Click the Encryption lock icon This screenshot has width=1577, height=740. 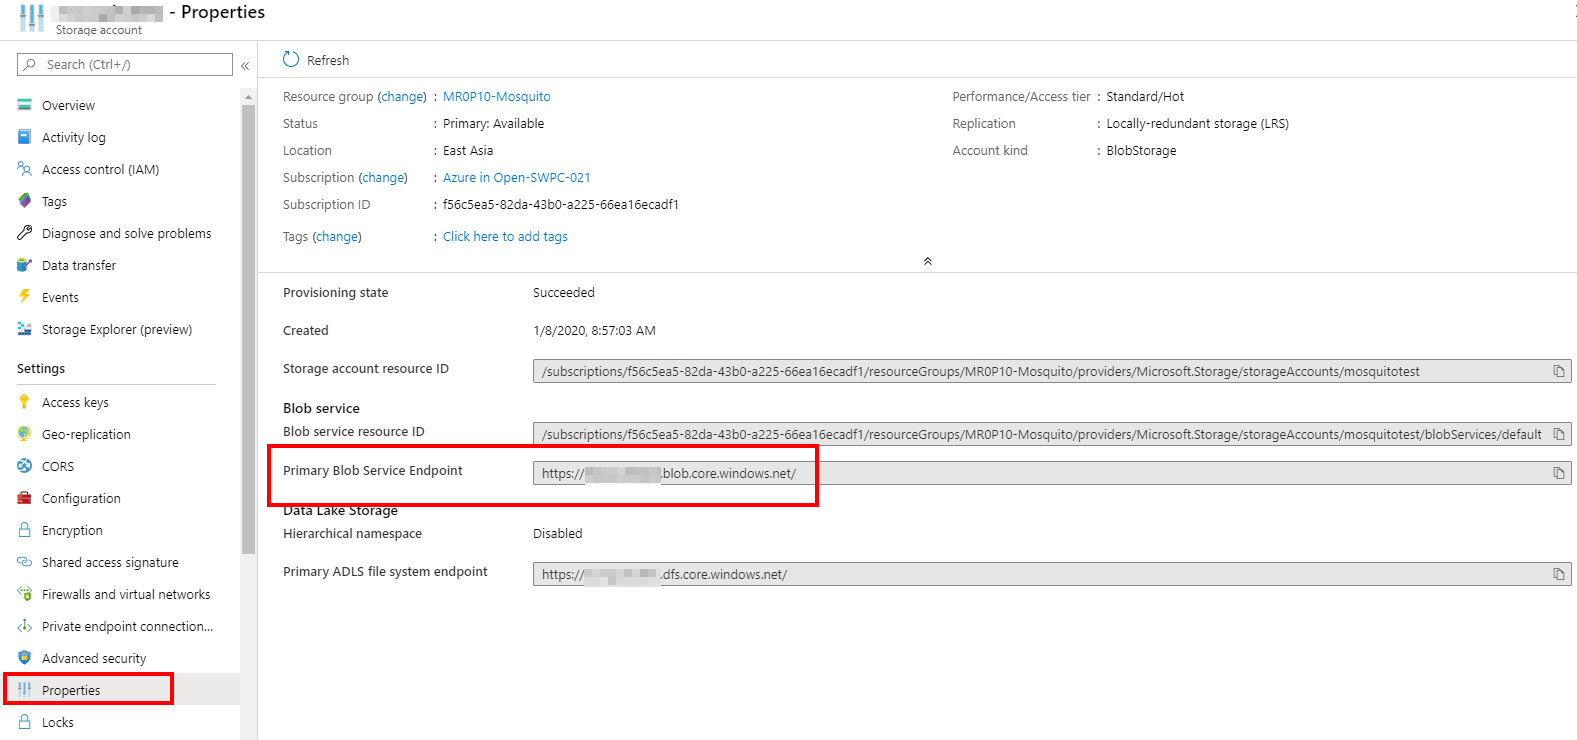24,530
